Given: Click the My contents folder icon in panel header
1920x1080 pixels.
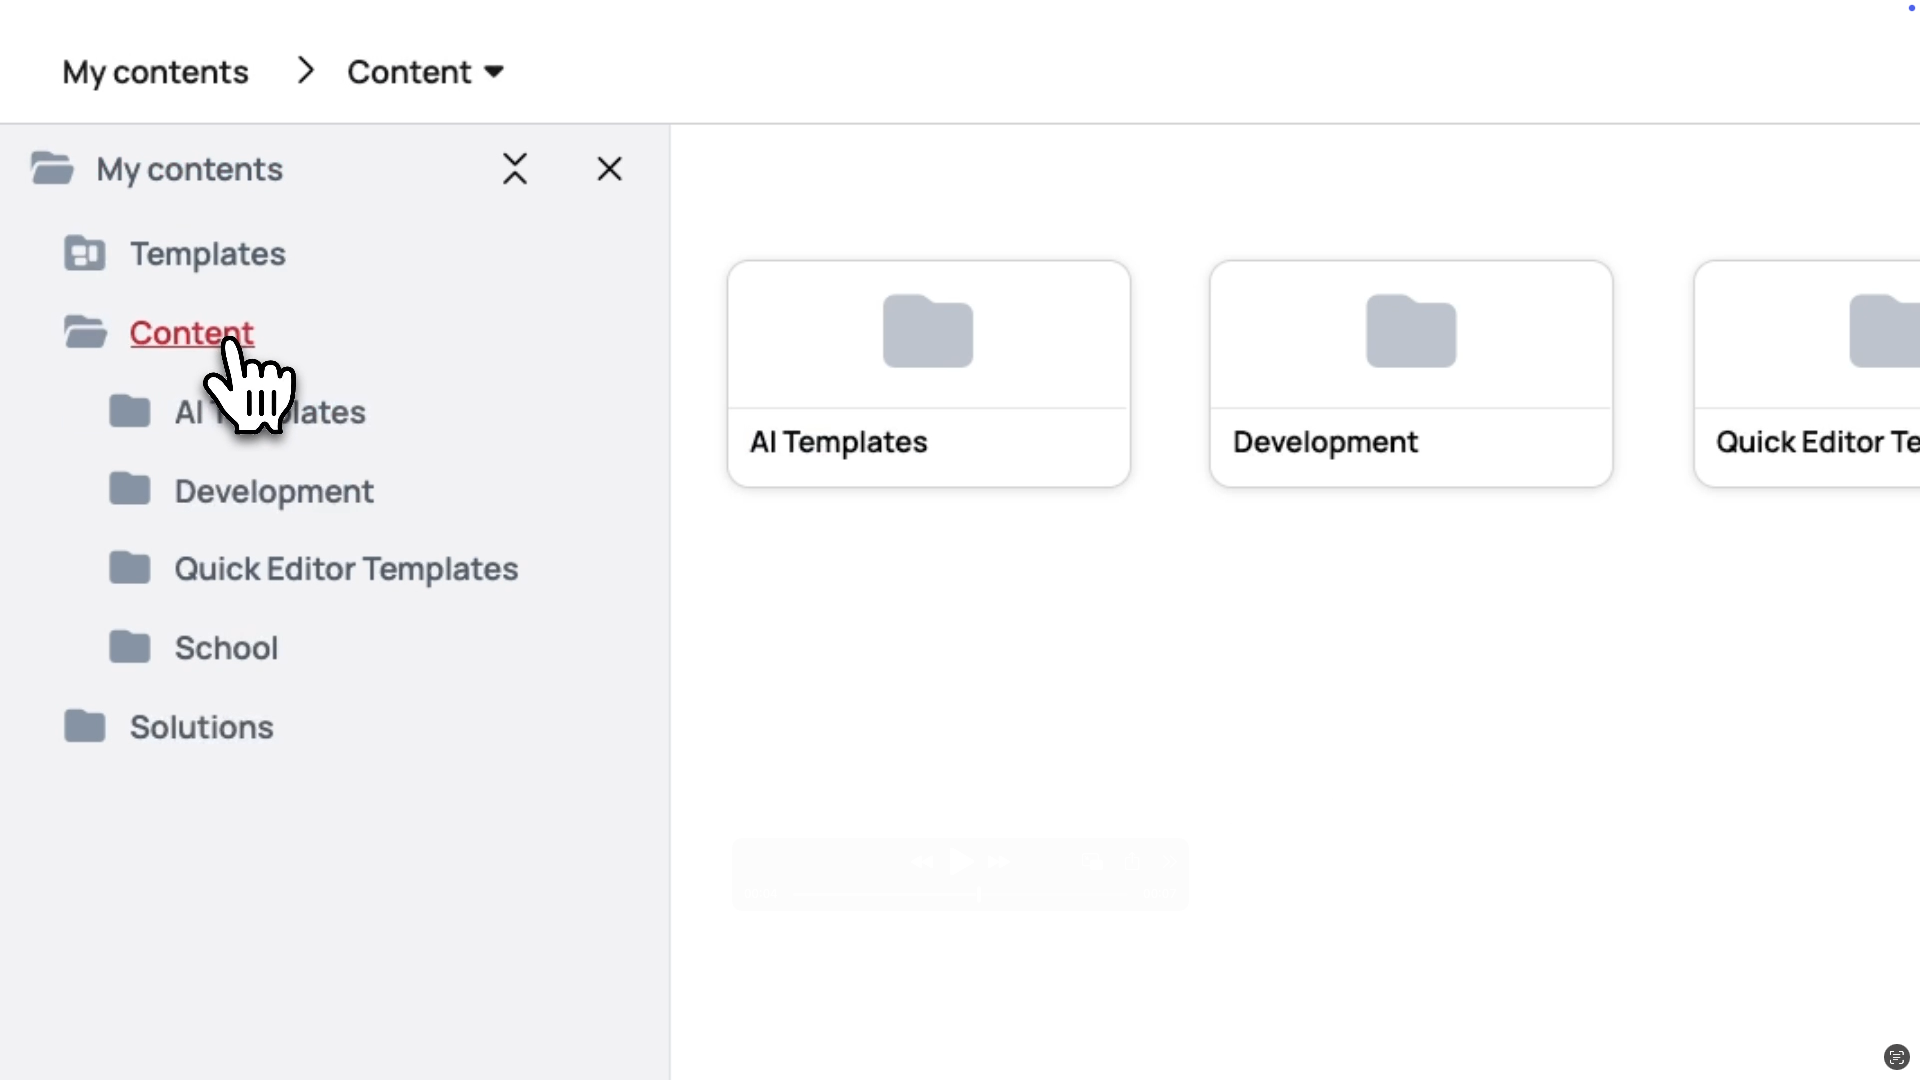Looking at the screenshot, I should click(51, 168).
